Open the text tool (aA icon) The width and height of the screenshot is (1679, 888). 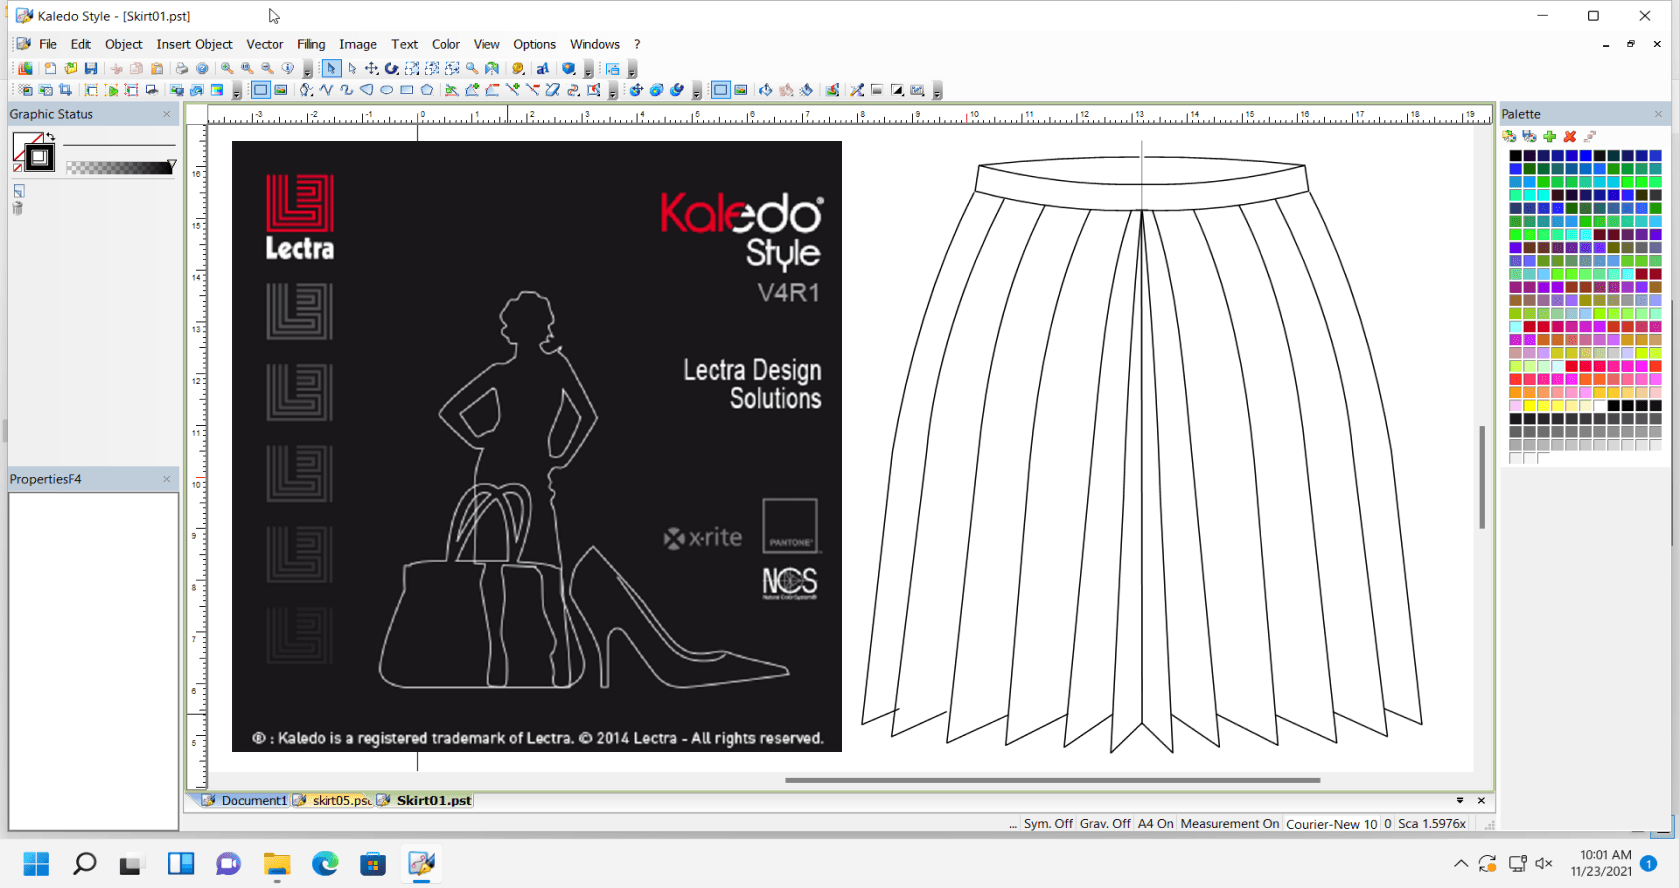[543, 68]
